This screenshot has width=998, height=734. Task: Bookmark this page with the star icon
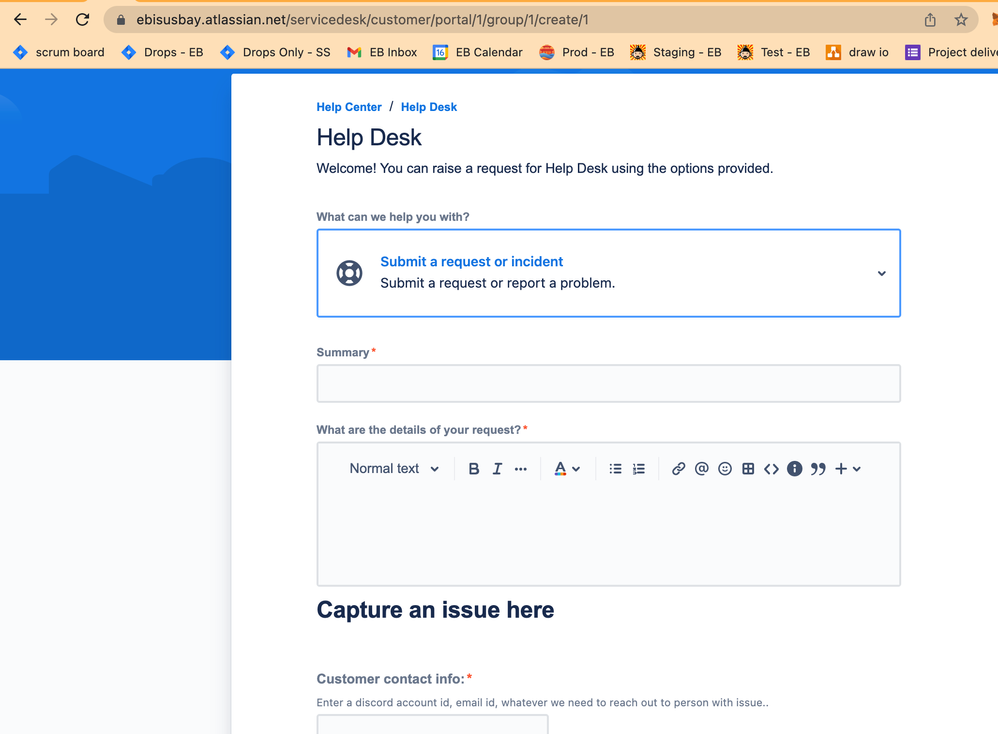pyautogui.click(x=961, y=20)
